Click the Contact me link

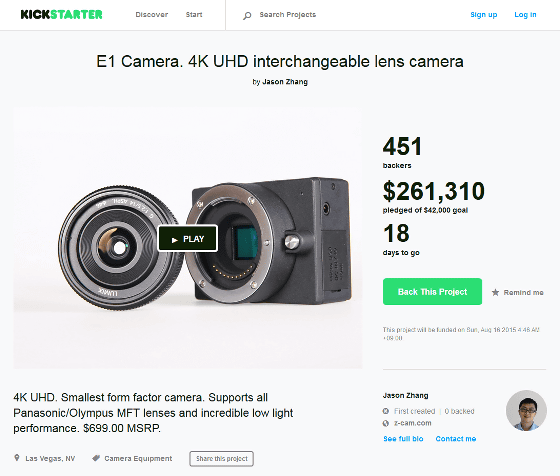click(x=456, y=439)
